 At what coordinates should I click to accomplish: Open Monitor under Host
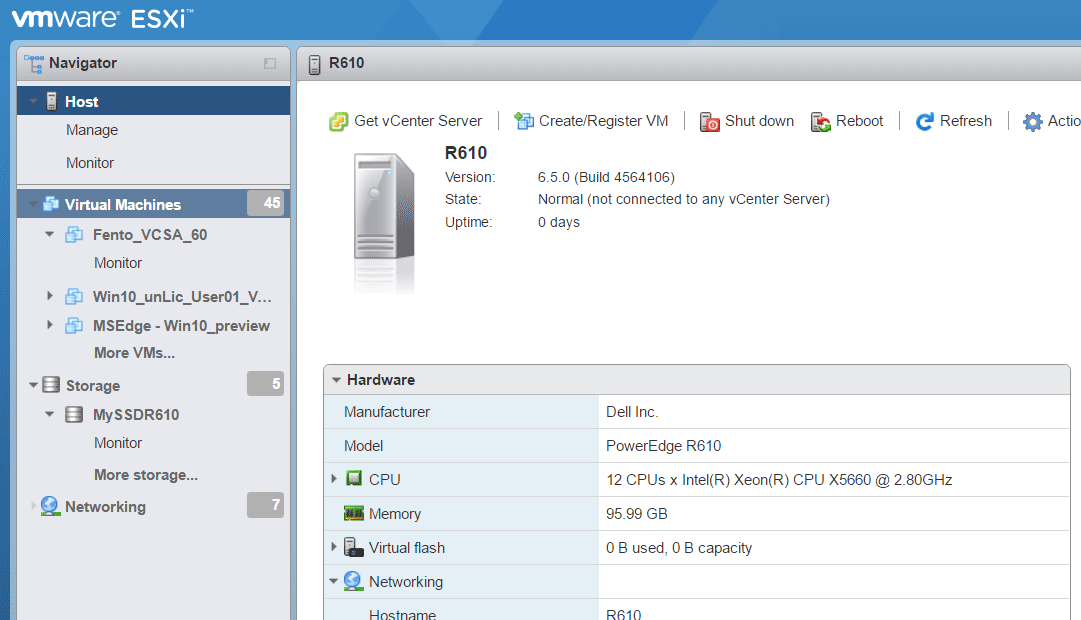click(x=90, y=163)
